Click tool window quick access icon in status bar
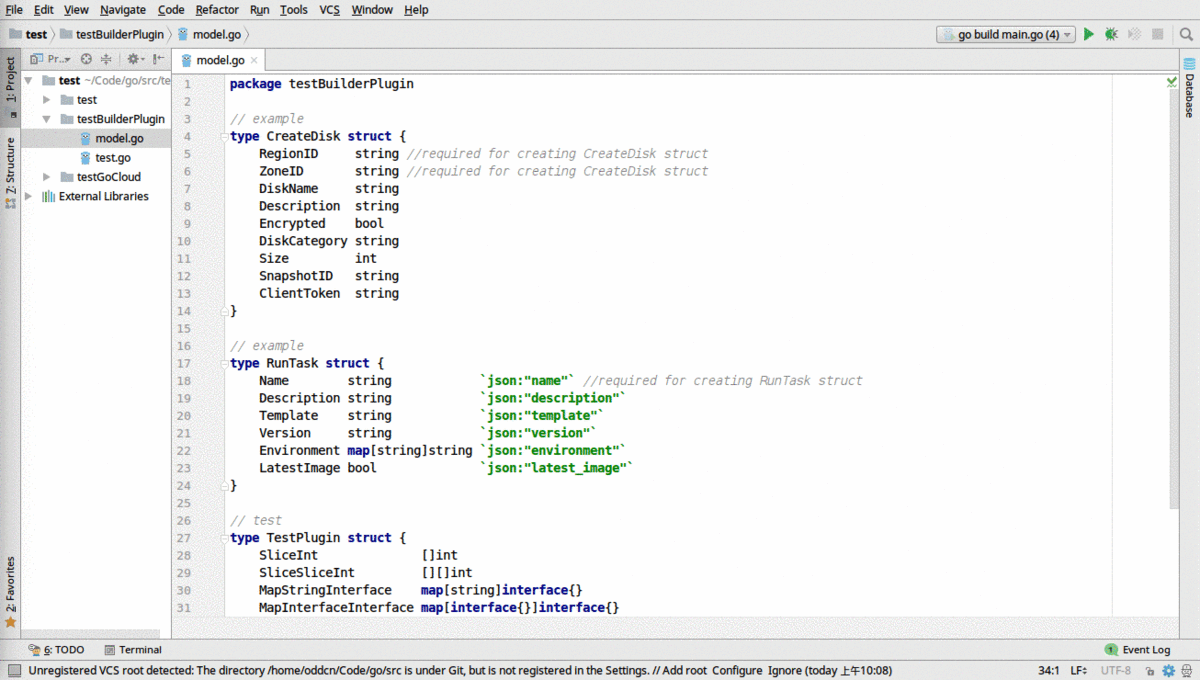This screenshot has height=680, width=1200. click(x=14, y=671)
